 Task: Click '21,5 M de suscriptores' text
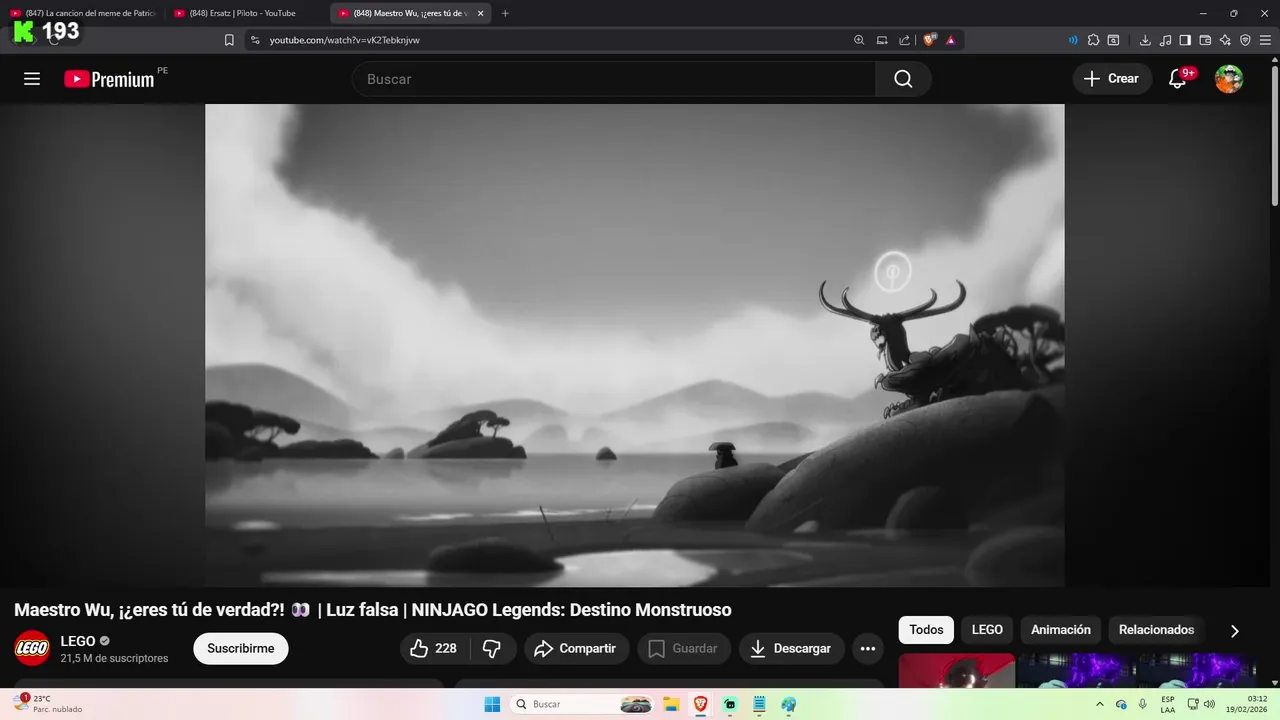coord(114,659)
